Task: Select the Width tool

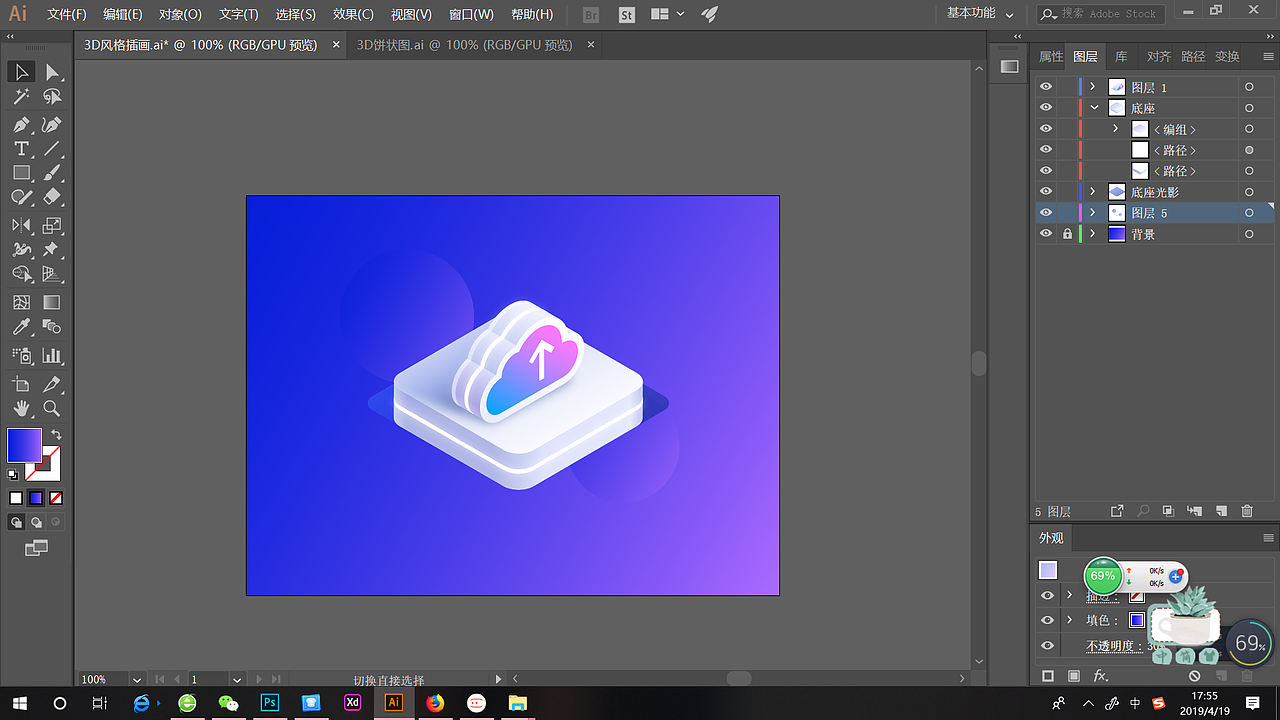Action: [21, 249]
